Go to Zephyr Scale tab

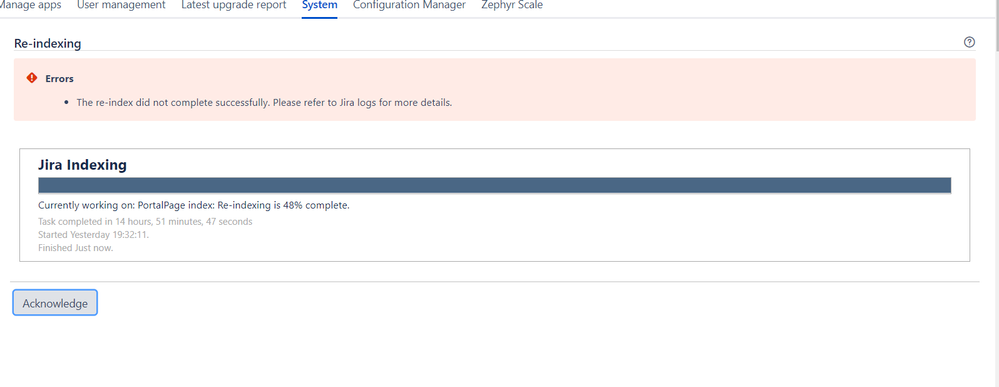pos(512,5)
